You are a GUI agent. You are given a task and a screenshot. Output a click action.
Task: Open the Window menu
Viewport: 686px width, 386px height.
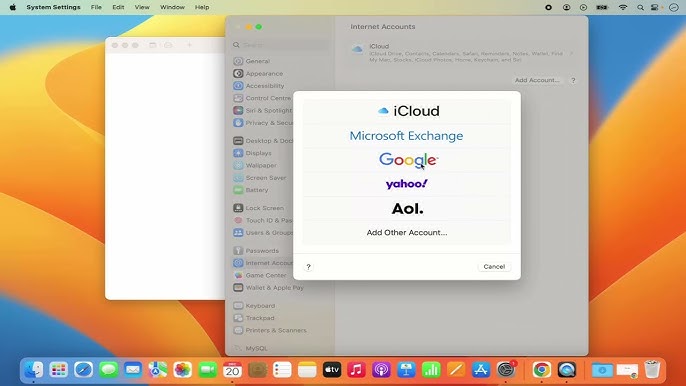tap(172, 7)
